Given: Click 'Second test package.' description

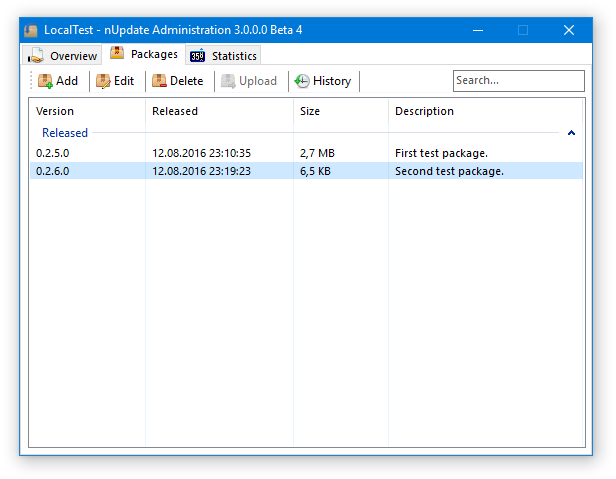Looking at the screenshot, I should tap(449, 172).
